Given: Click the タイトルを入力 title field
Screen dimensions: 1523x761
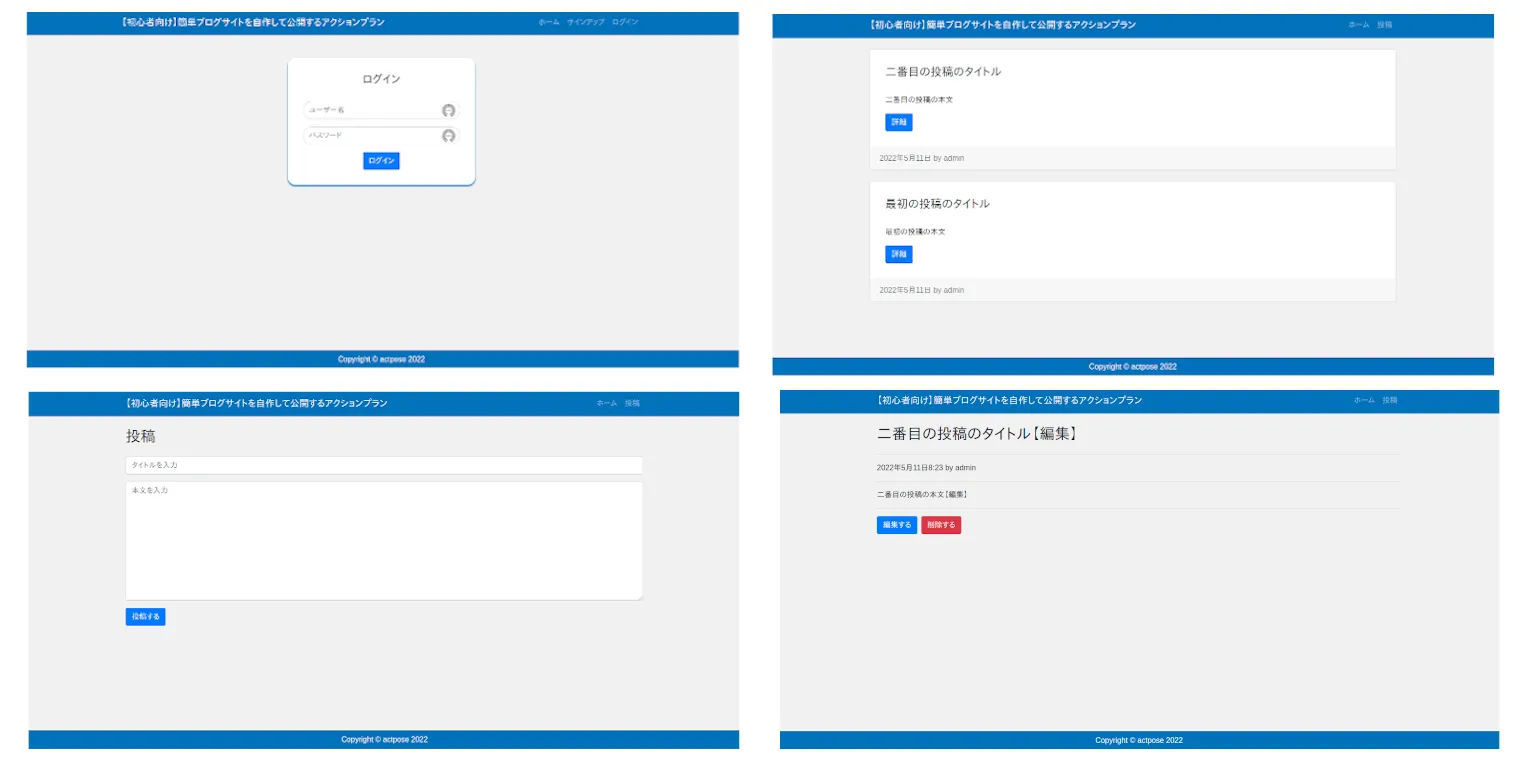Looking at the screenshot, I should pos(384,465).
